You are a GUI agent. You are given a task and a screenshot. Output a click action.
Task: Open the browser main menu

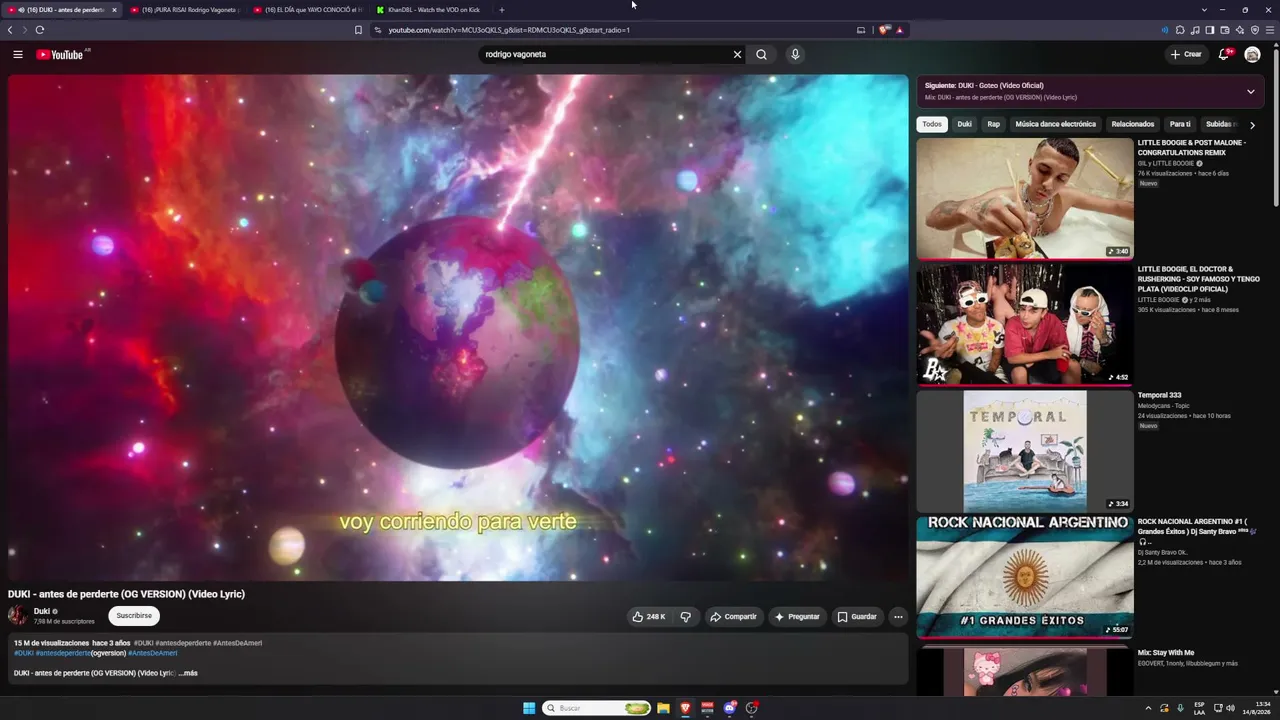point(1271,30)
